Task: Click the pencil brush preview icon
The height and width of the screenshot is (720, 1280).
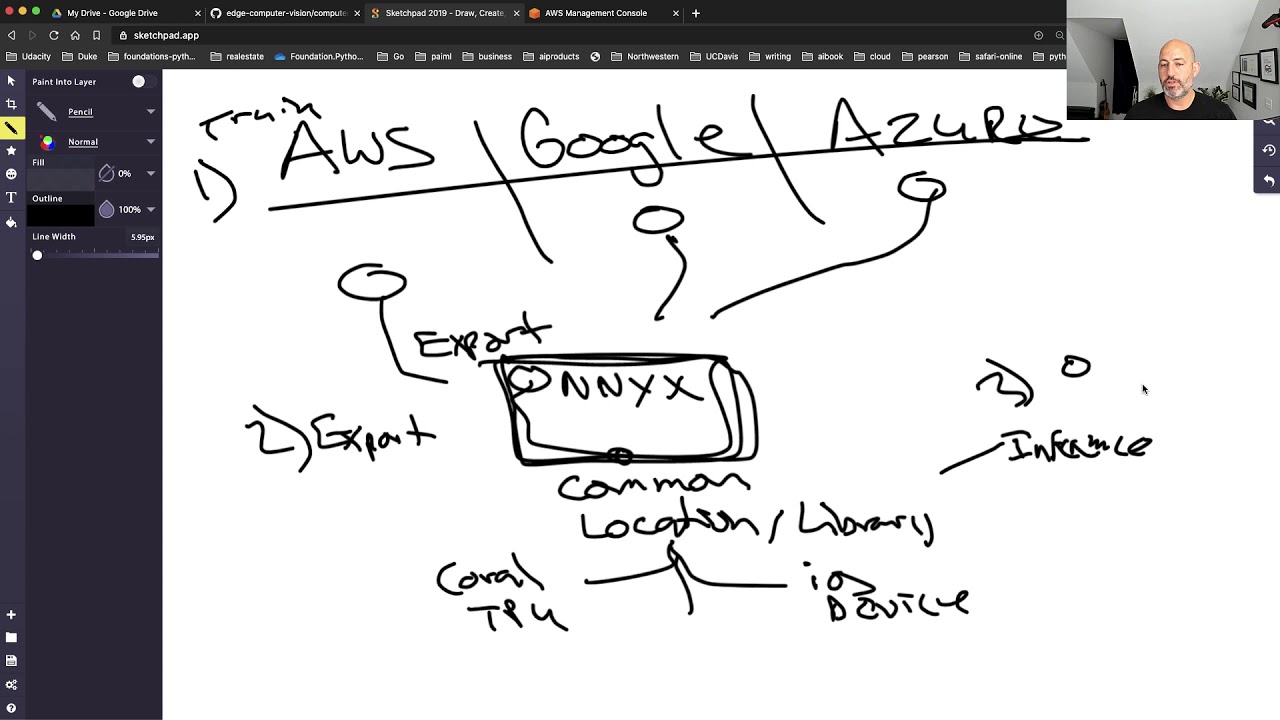Action: tap(46, 111)
